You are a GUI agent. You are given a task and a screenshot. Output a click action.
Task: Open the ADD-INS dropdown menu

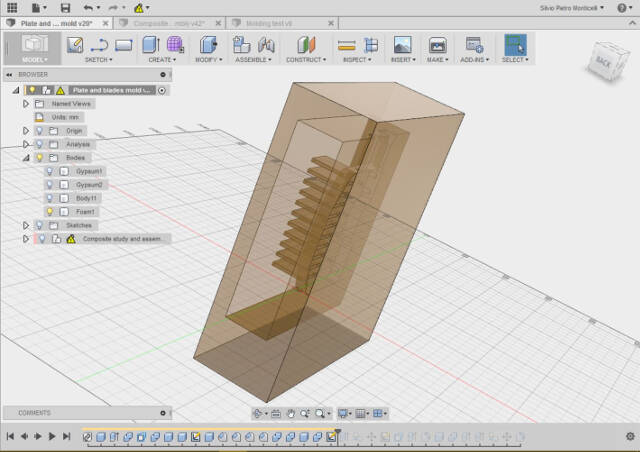pyautogui.click(x=475, y=60)
